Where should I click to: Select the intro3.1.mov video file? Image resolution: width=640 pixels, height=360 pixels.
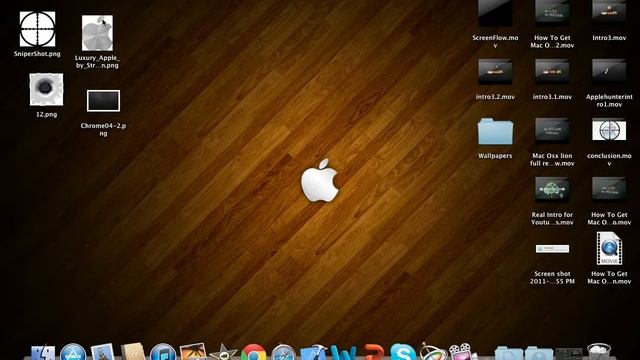[x=552, y=72]
